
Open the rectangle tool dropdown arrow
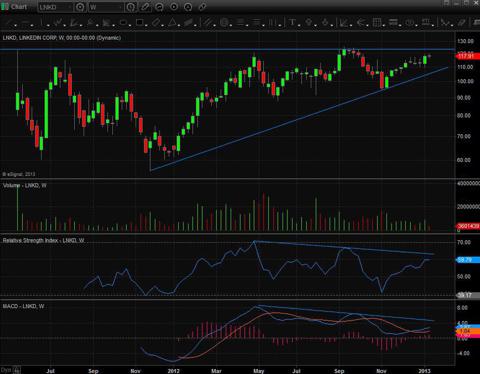pos(146,25)
